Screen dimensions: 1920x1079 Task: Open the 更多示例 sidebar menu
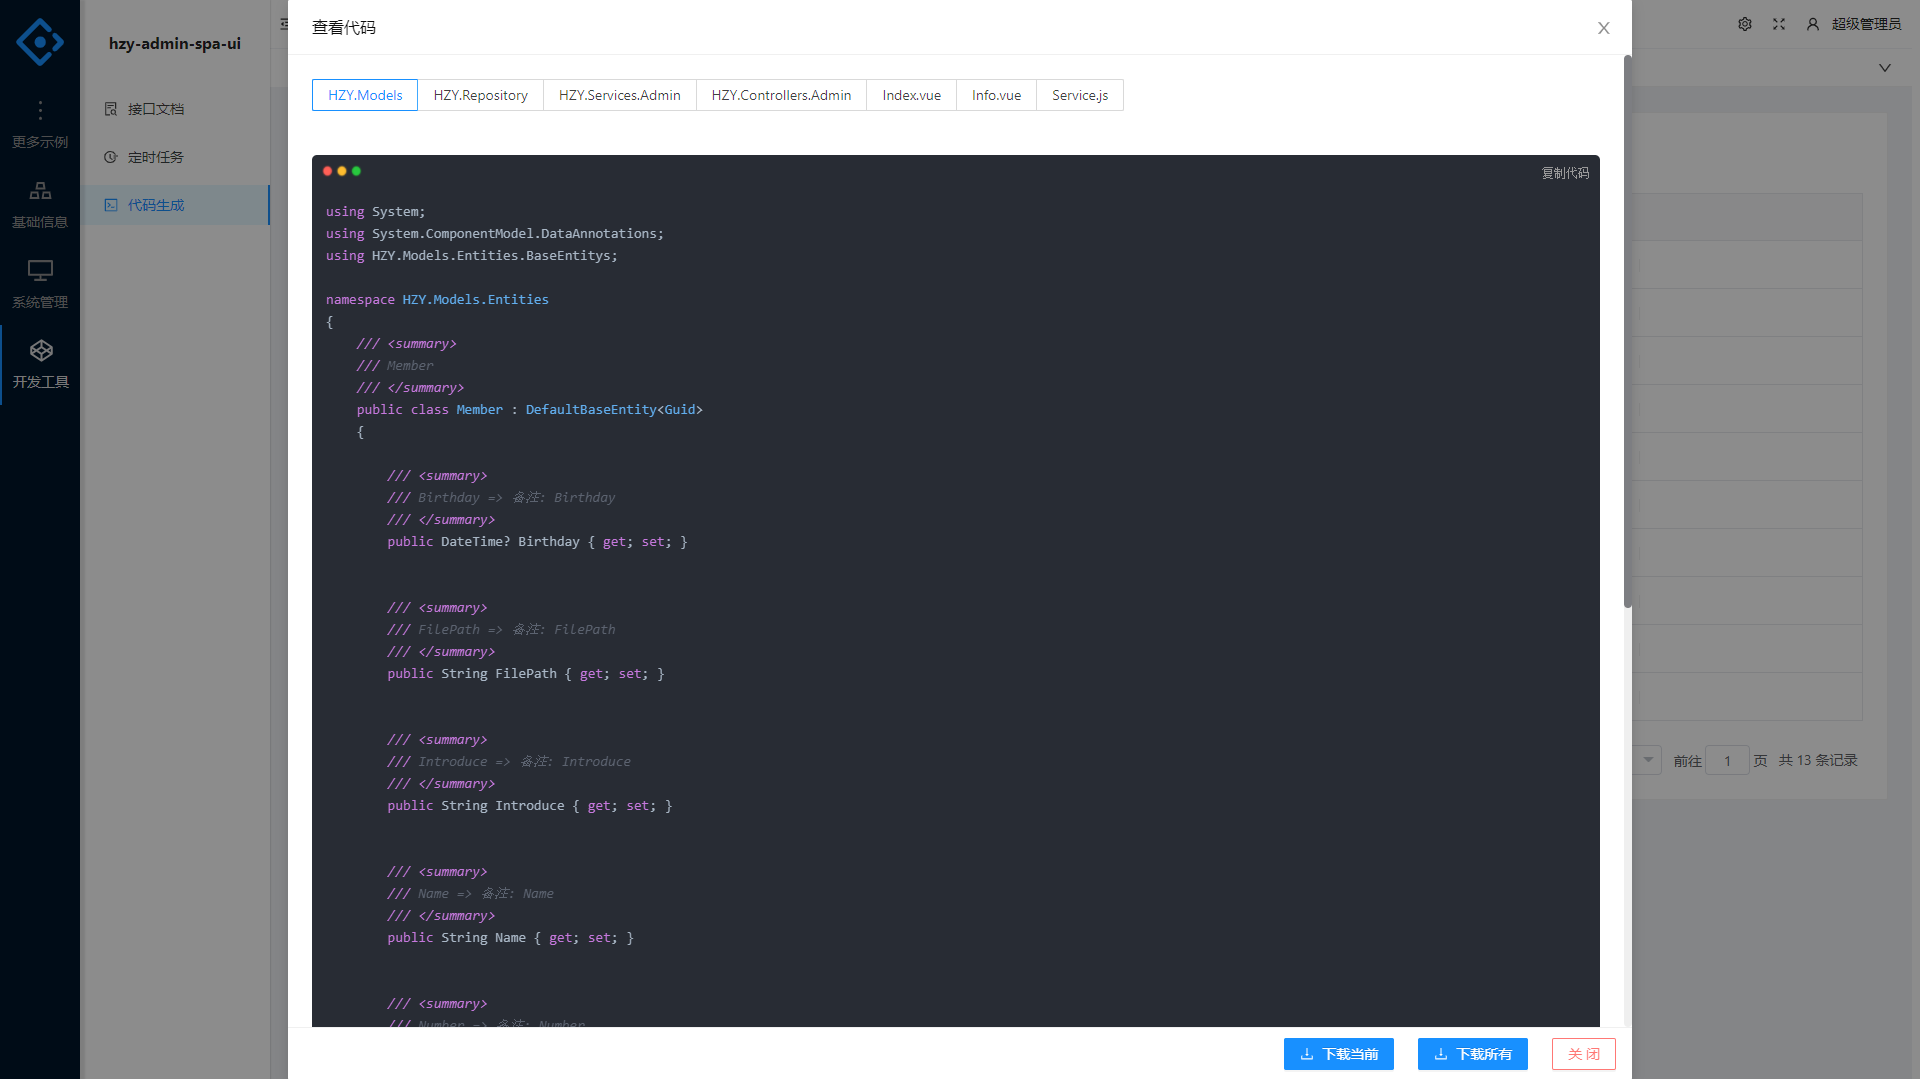[40, 124]
